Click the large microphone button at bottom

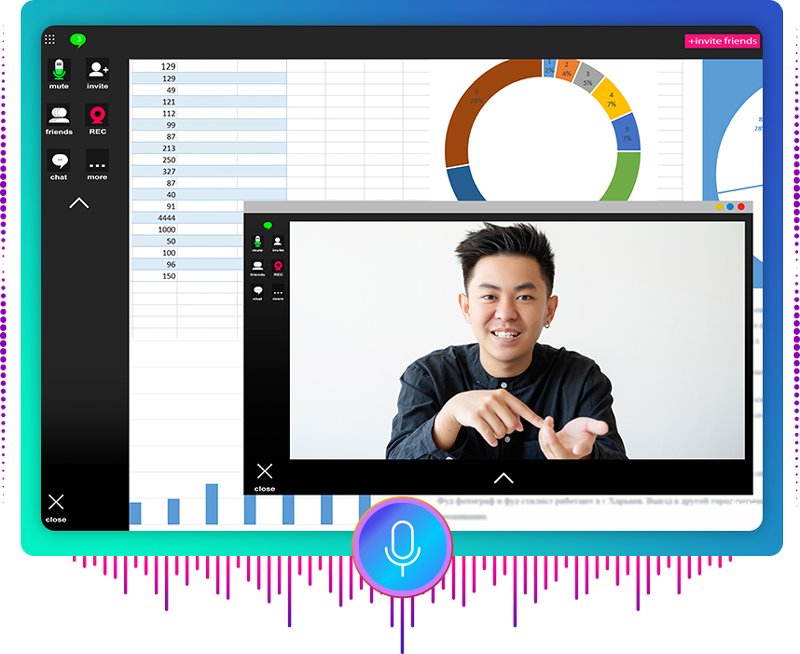pos(402,546)
